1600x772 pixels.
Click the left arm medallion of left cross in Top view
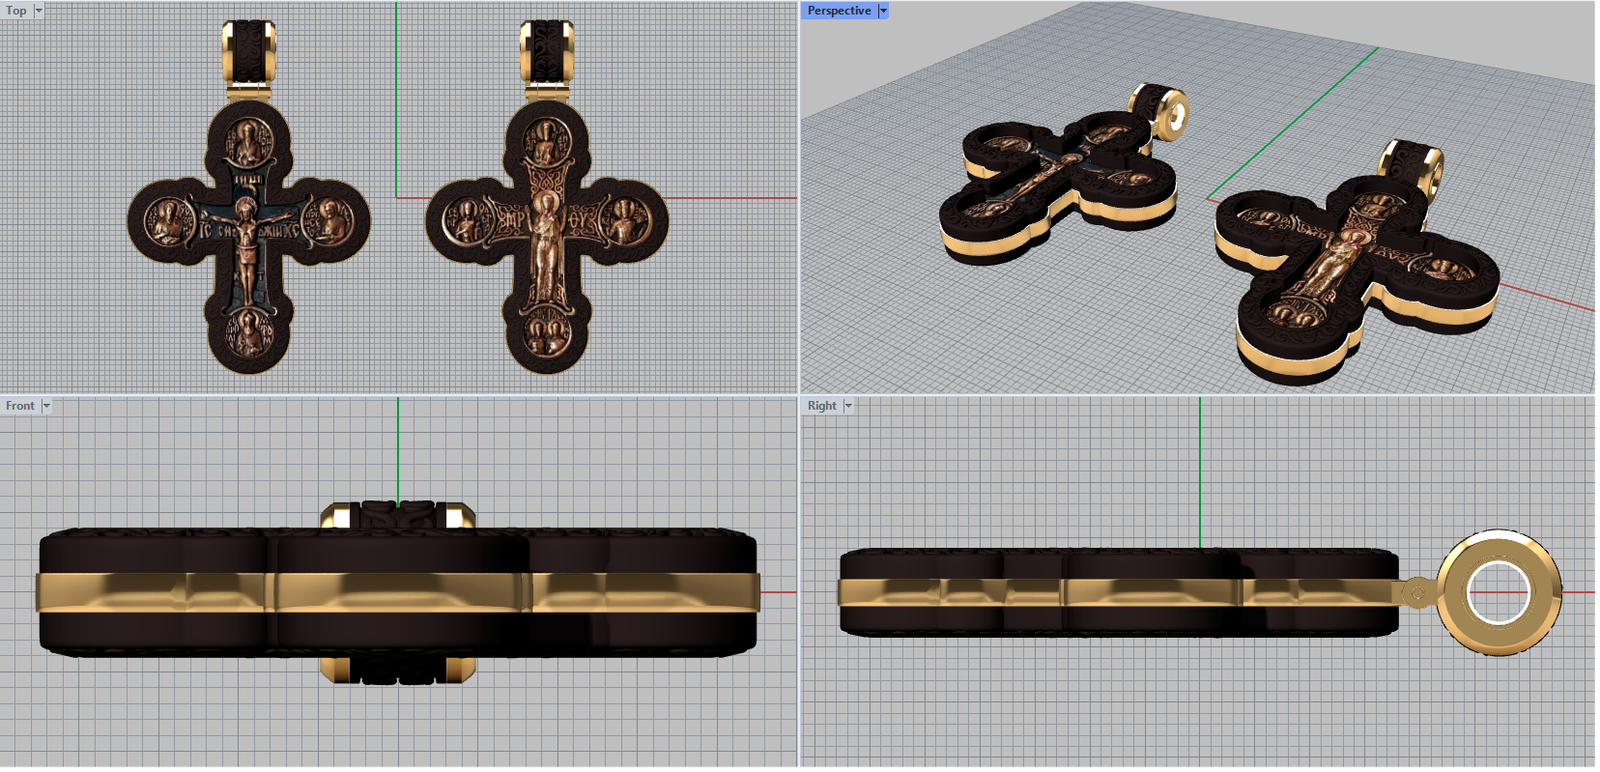166,222
